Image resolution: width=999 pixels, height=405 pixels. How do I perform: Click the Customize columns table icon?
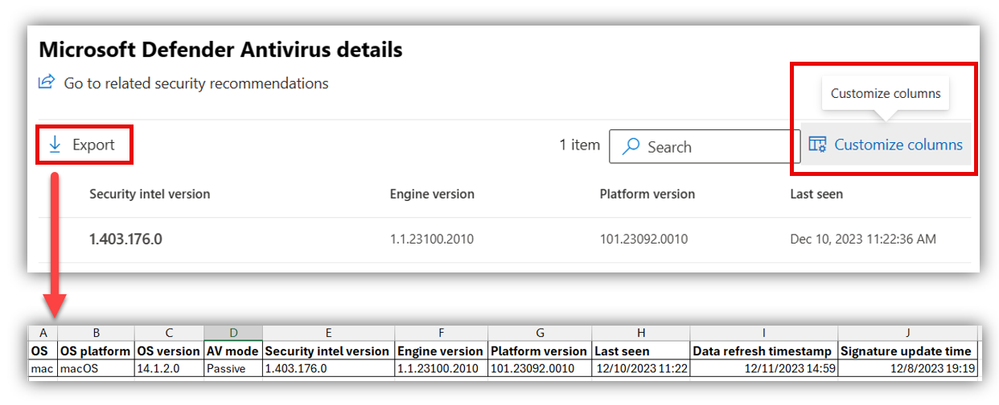pyautogui.click(x=817, y=145)
